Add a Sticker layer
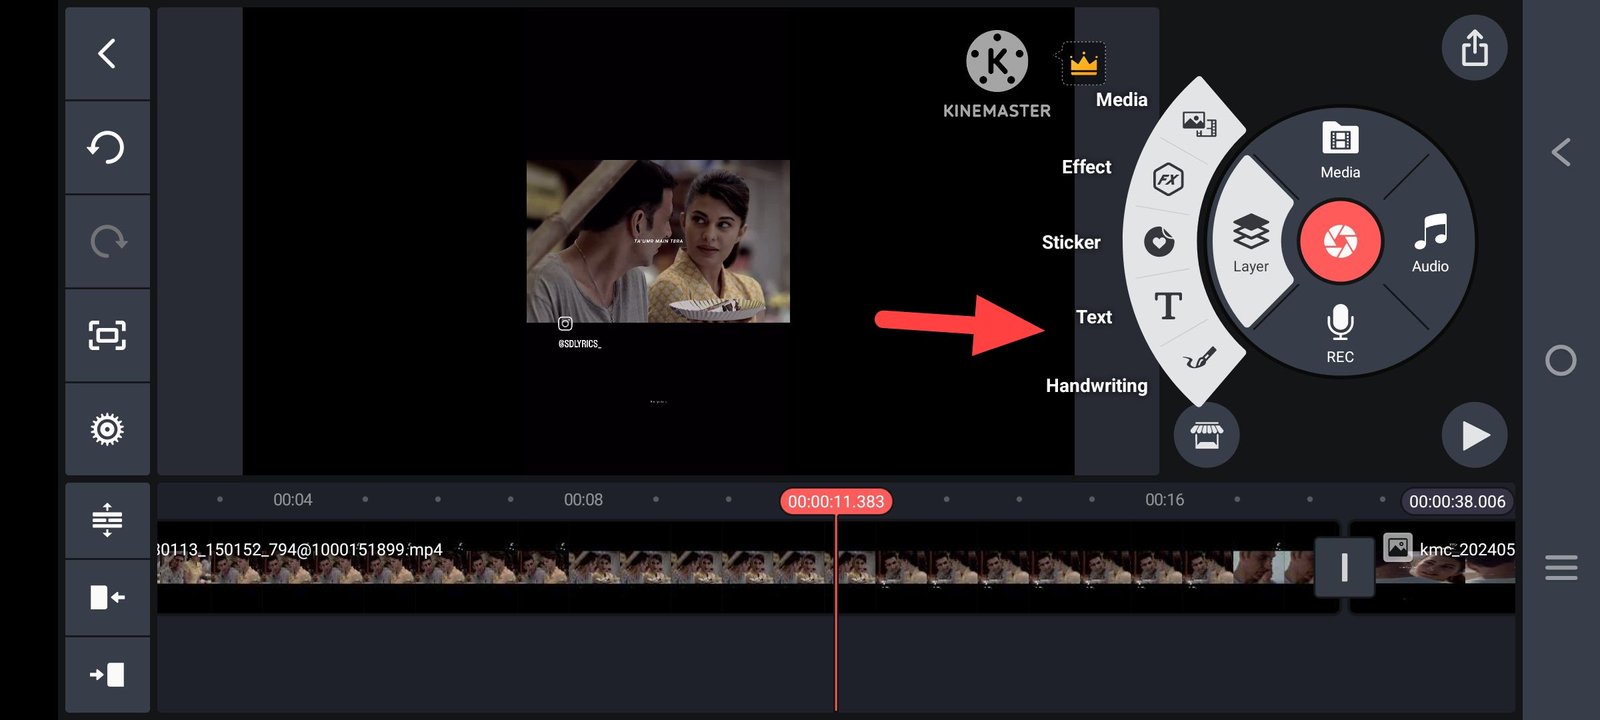 pyautogui.click(x=1159, y=242)
